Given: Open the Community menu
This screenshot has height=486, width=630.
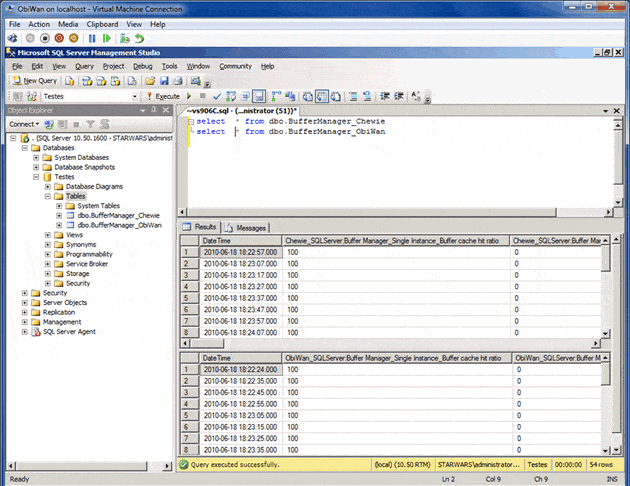Looking at the screenshot, I should (235, 66).
